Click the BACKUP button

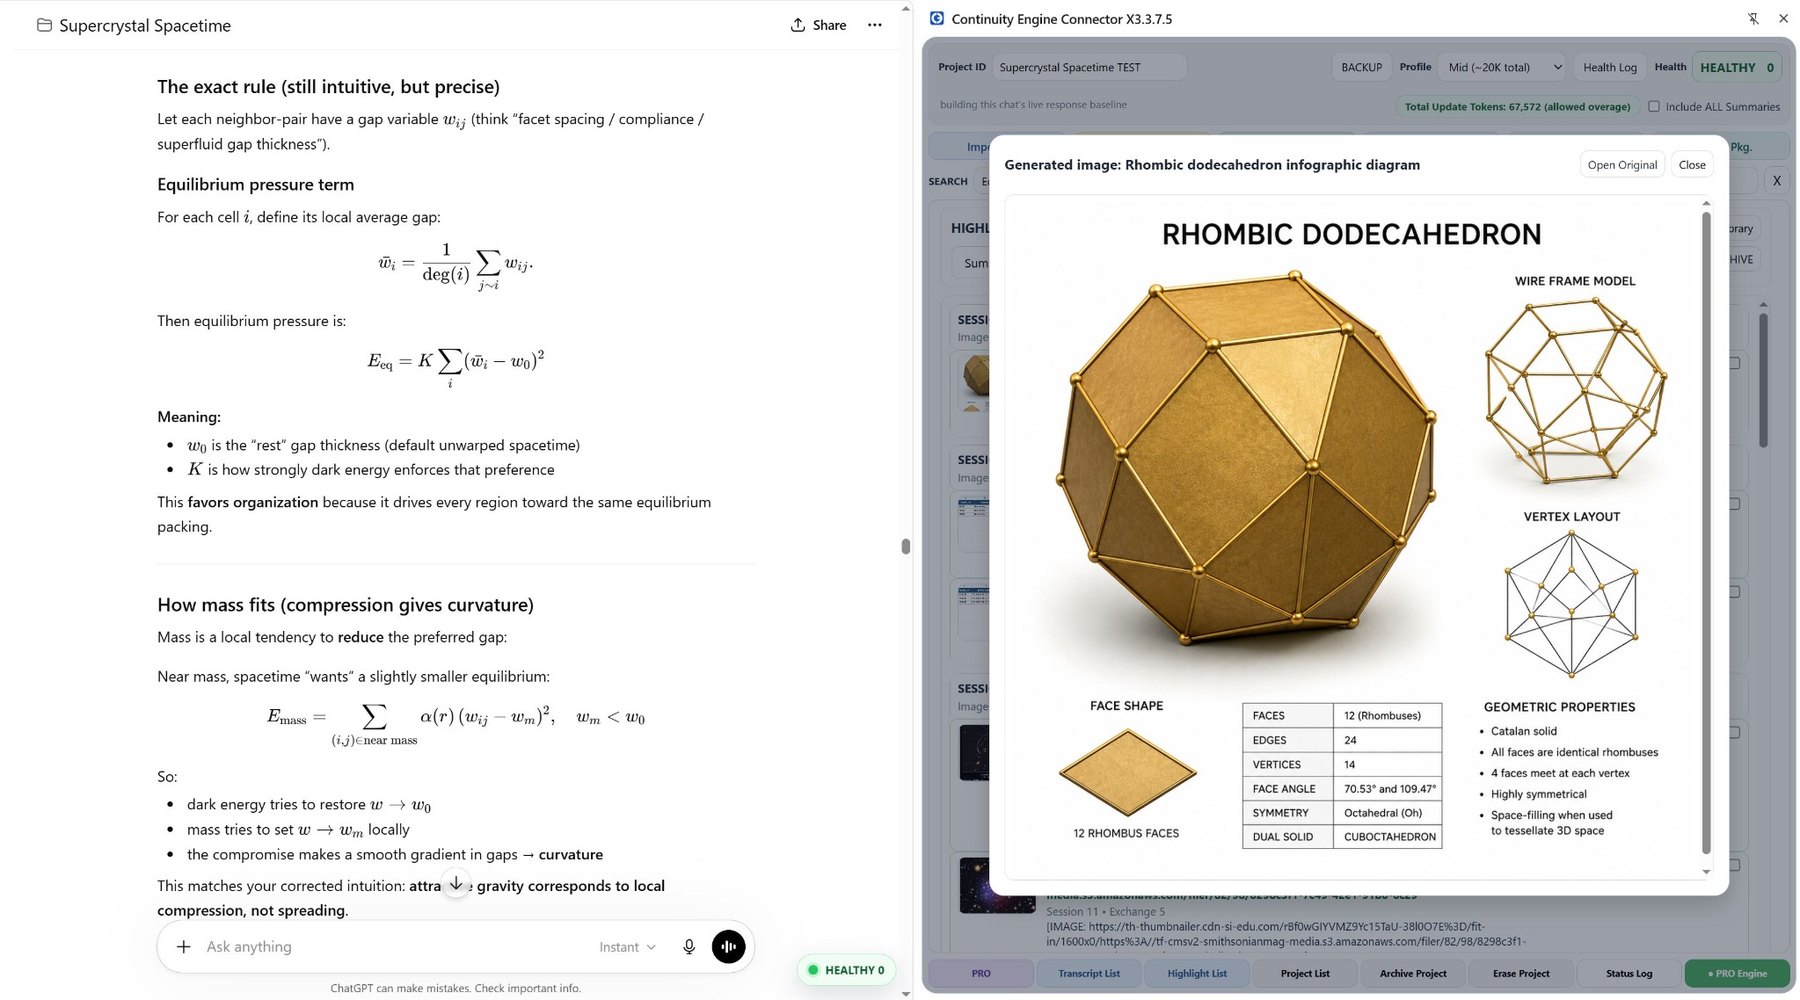click(x=1361, y=67)
